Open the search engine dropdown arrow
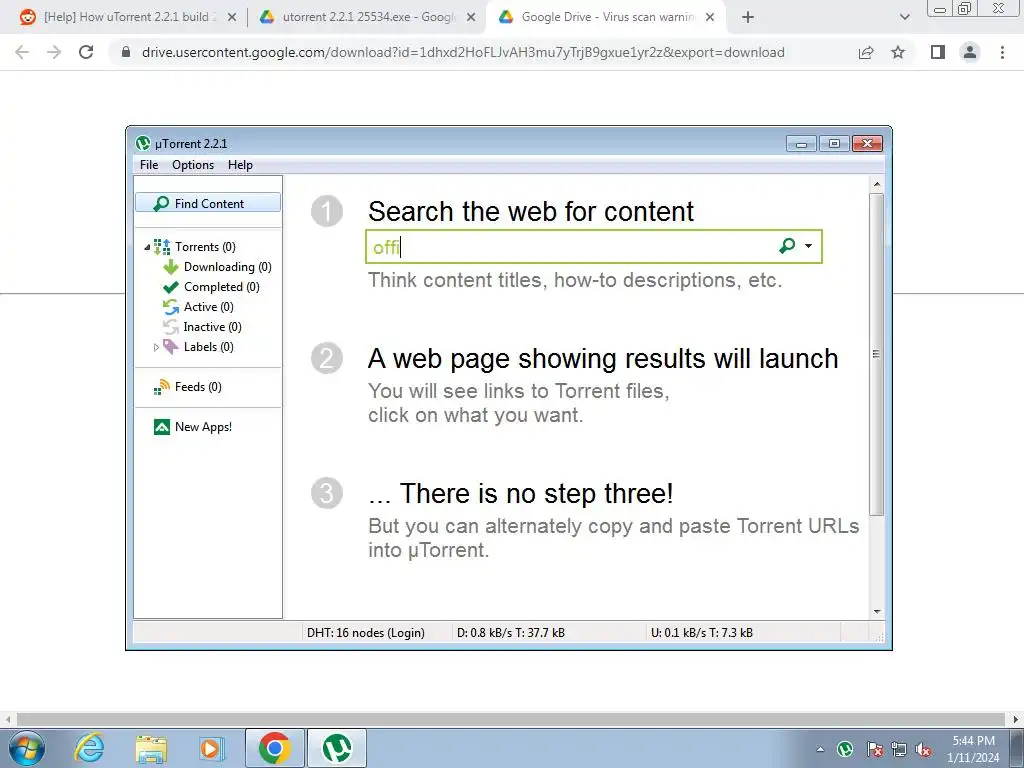The image size is (1024, 768). tap(808, 246)
